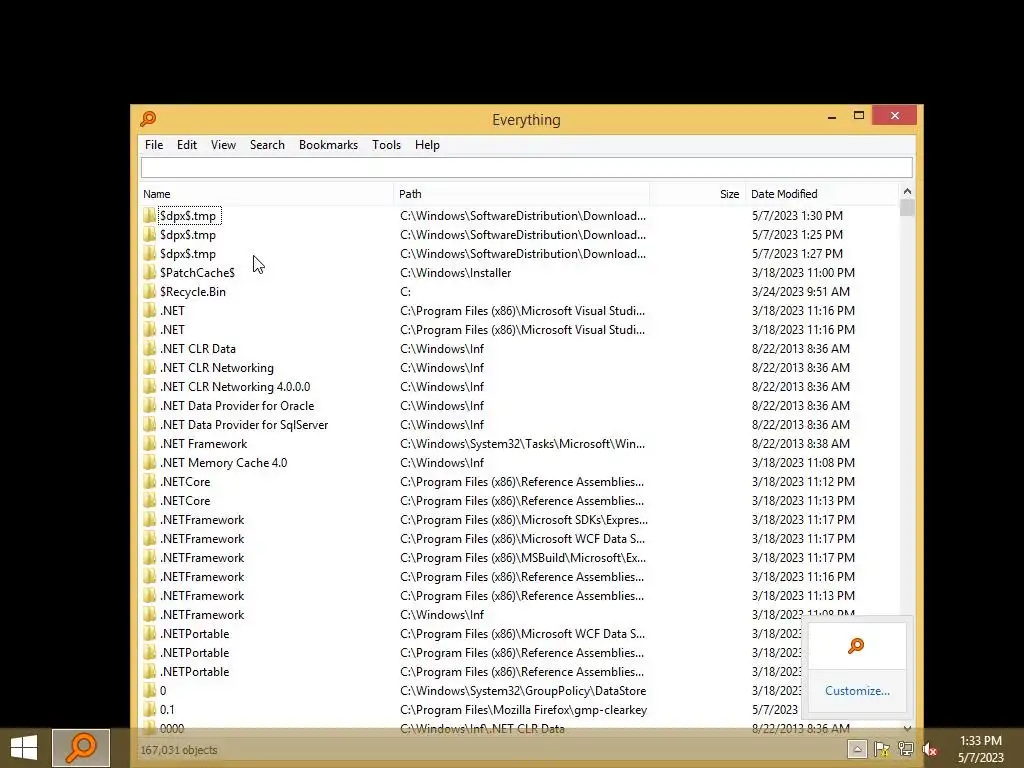Image resolution: width=1024 pixels, height=768 pixels.
Task: Sort results by Size column header
Action: pyautogui.click(x=697, y=194)
